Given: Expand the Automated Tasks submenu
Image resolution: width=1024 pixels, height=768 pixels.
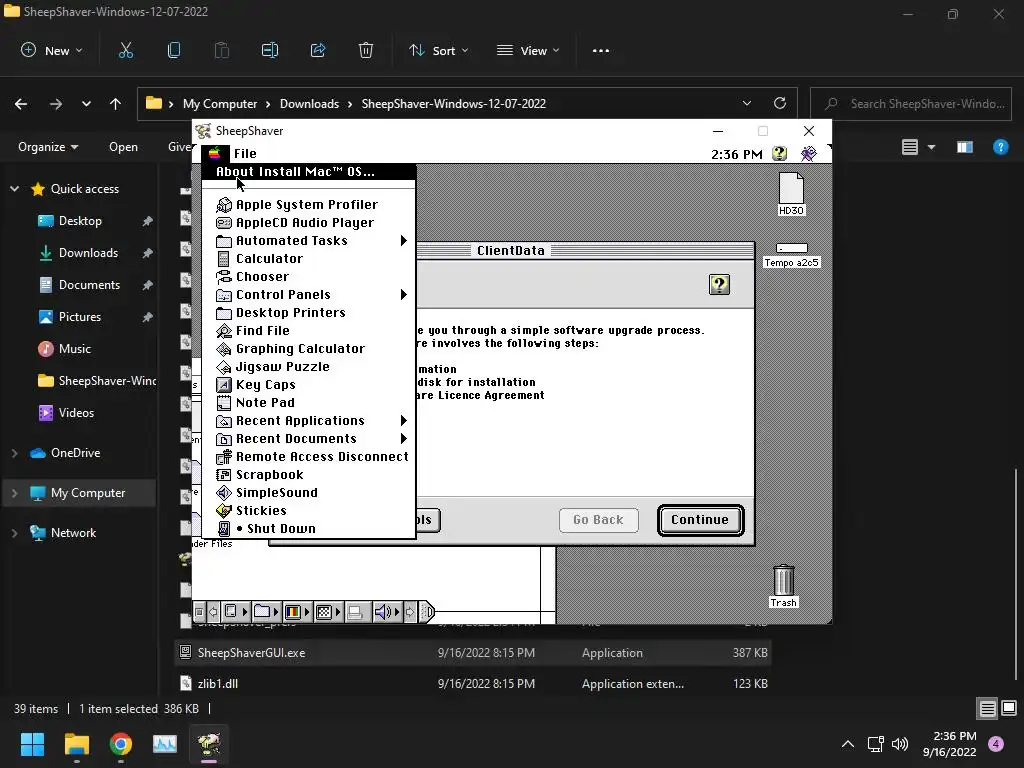Looking at the screenshot, I should pyautogui.click(x=308, y=240).
